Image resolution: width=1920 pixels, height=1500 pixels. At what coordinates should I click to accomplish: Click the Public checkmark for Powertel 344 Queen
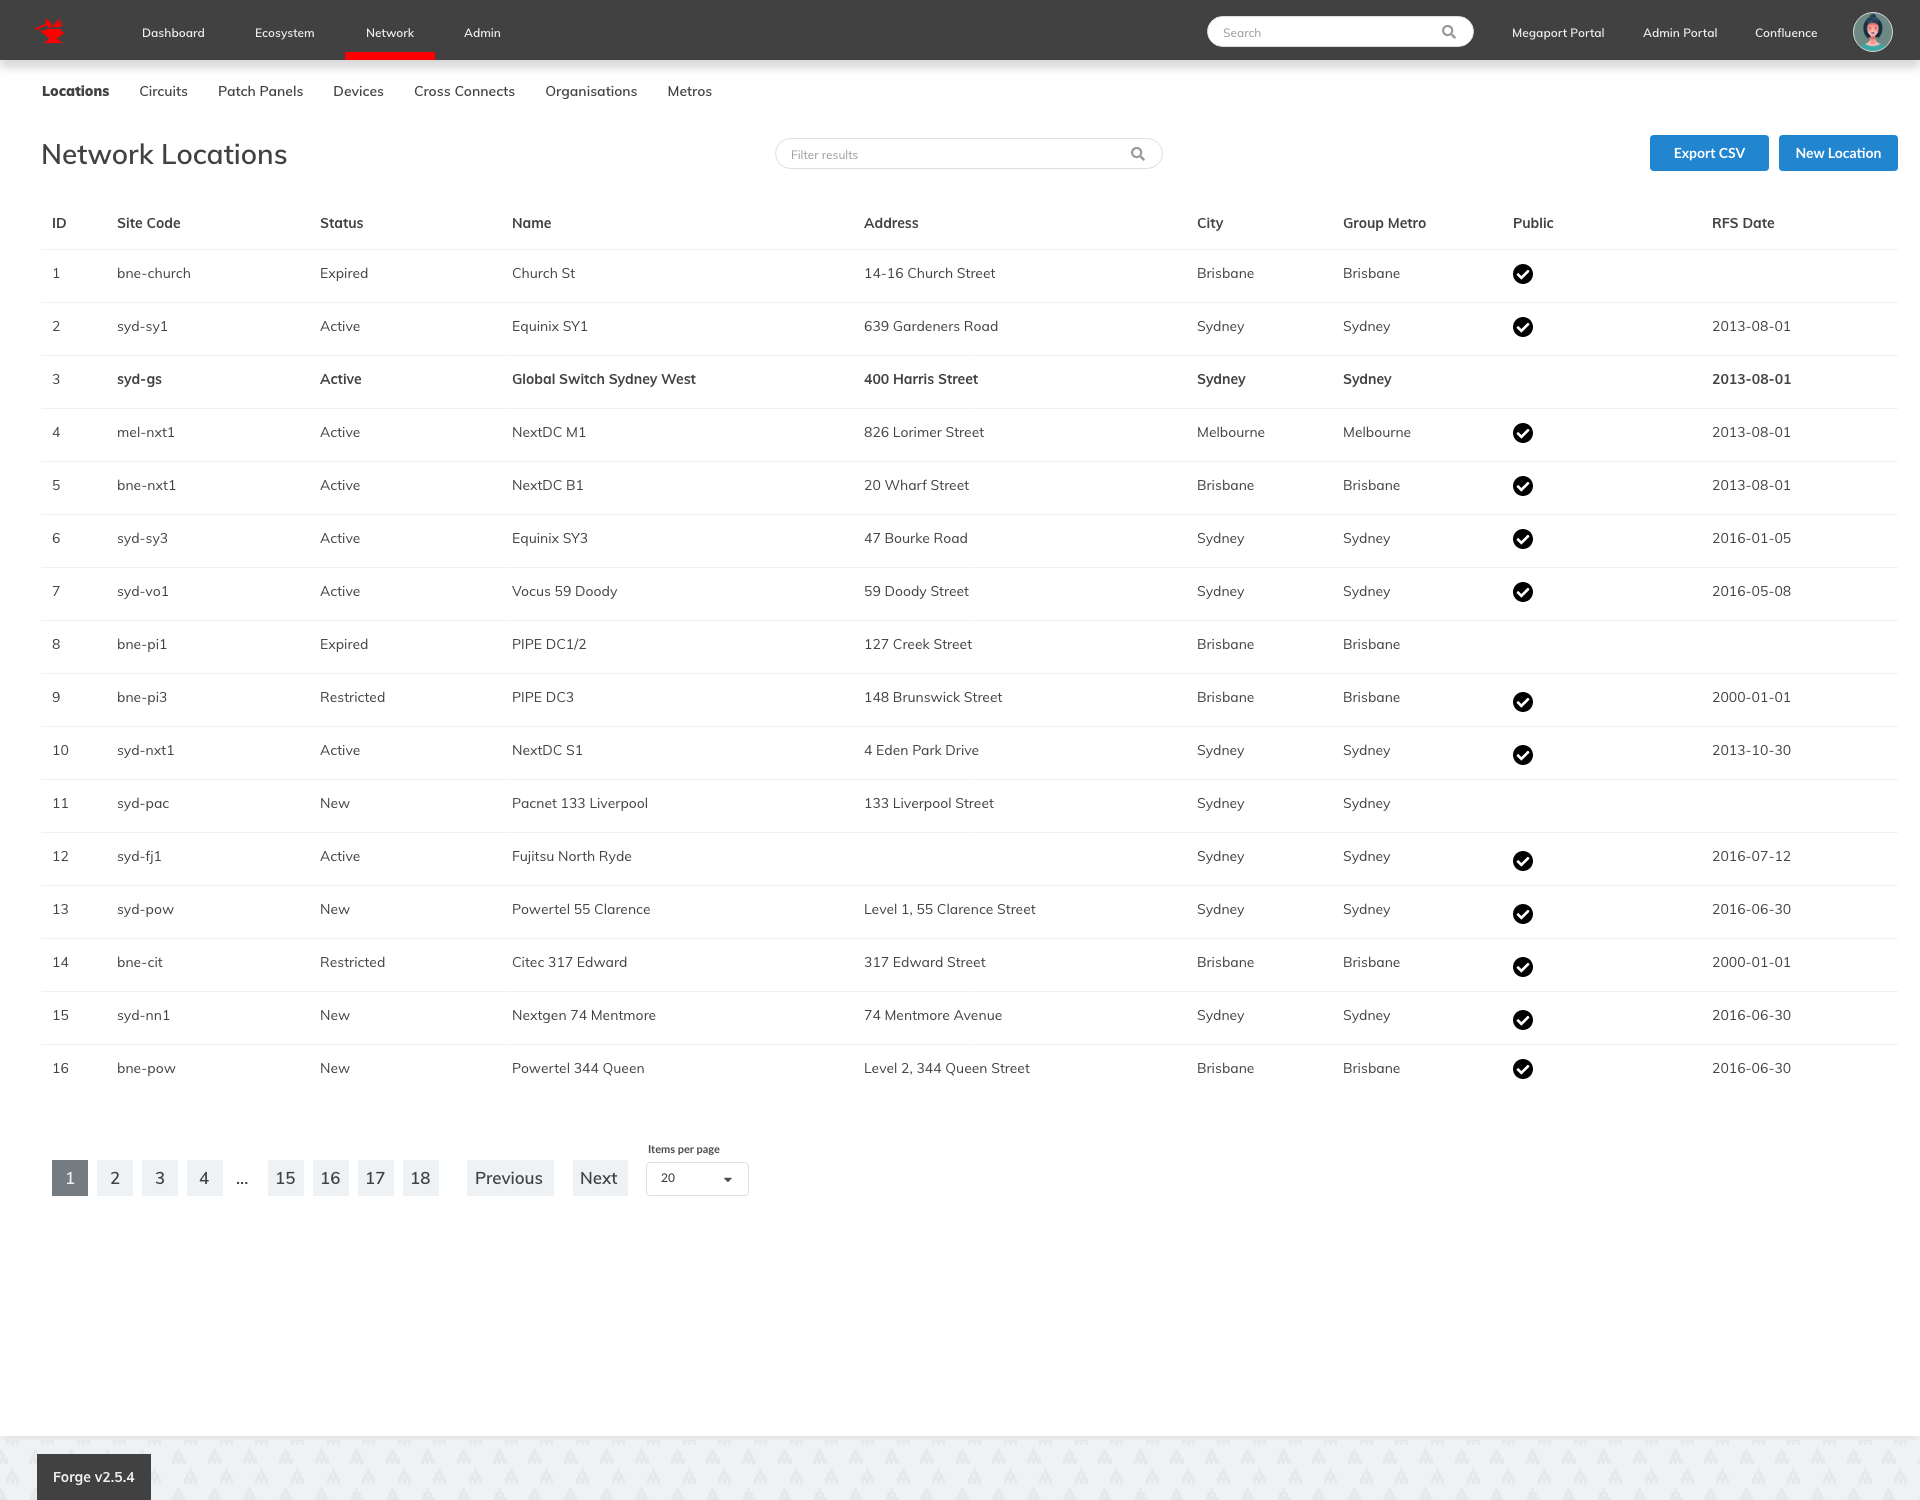1522,1069
